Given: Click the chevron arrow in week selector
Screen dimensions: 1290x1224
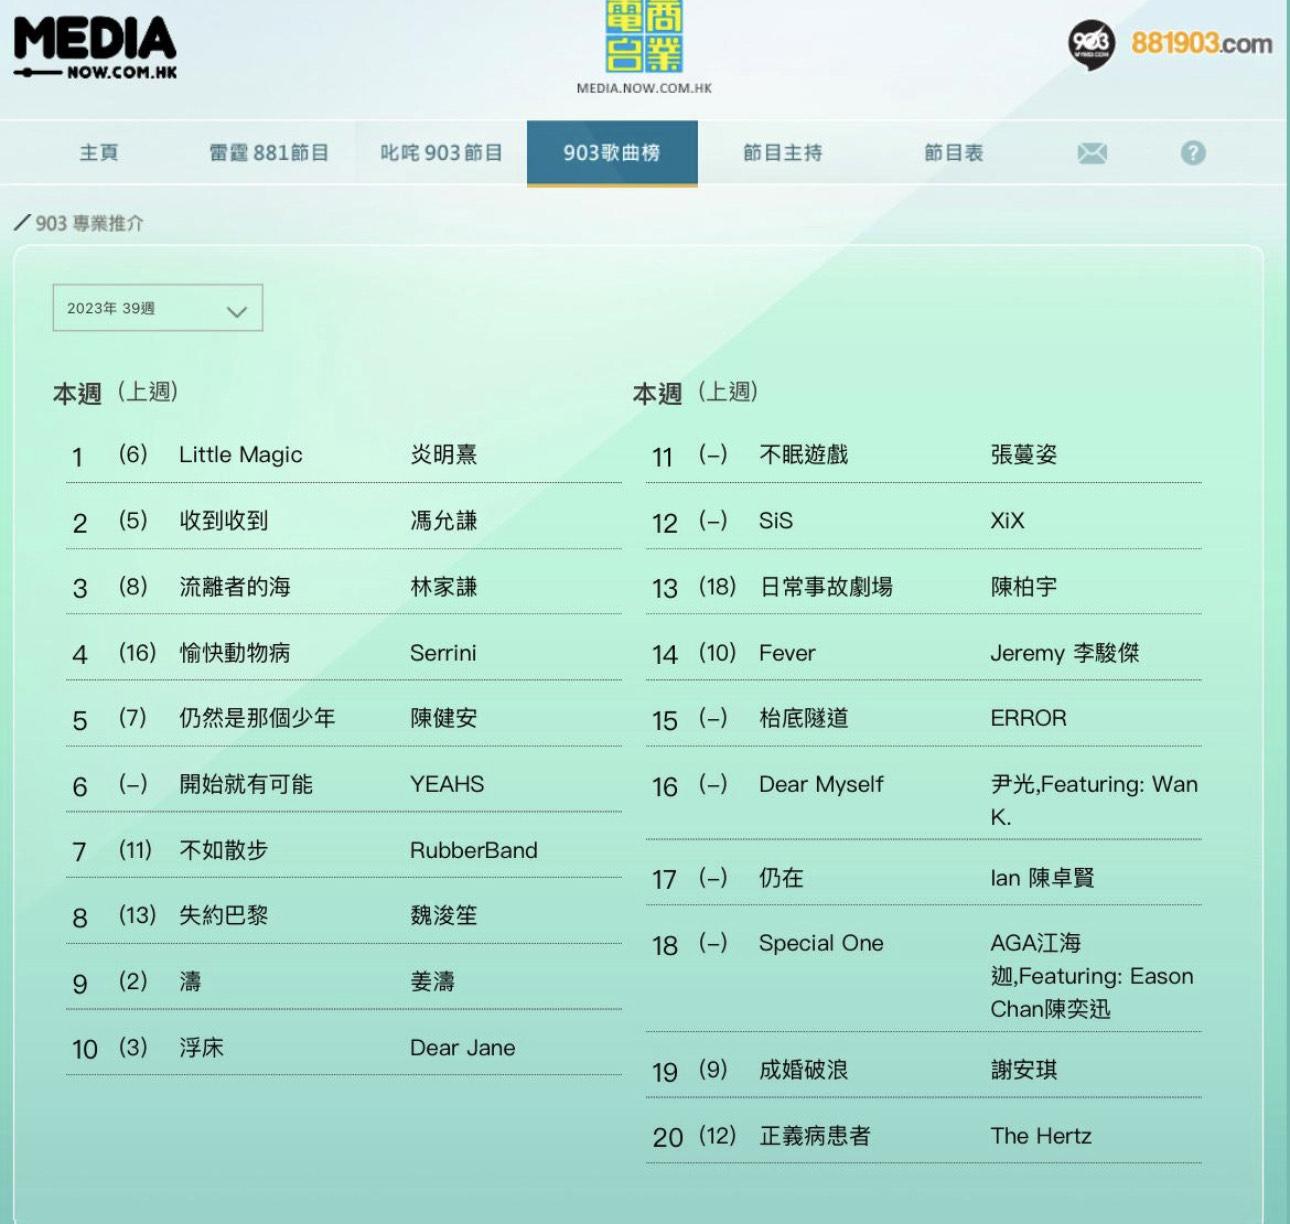Looking at the screenshot, I should click(x=237, y=310).
